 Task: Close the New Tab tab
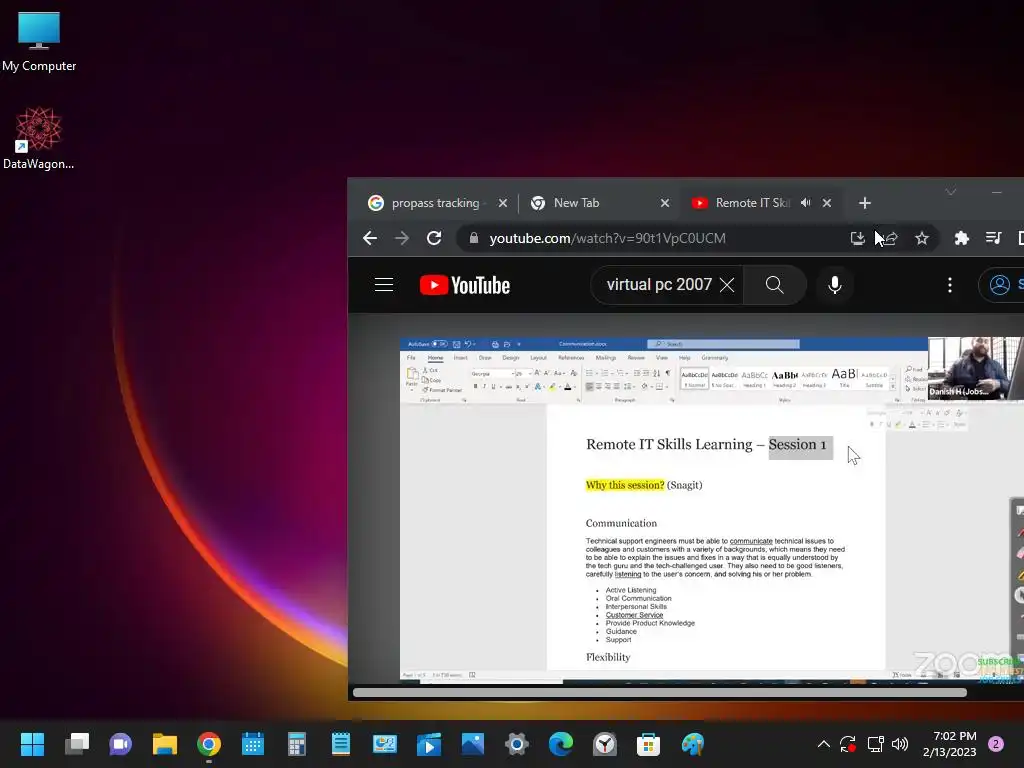click(x=665, y=203)
